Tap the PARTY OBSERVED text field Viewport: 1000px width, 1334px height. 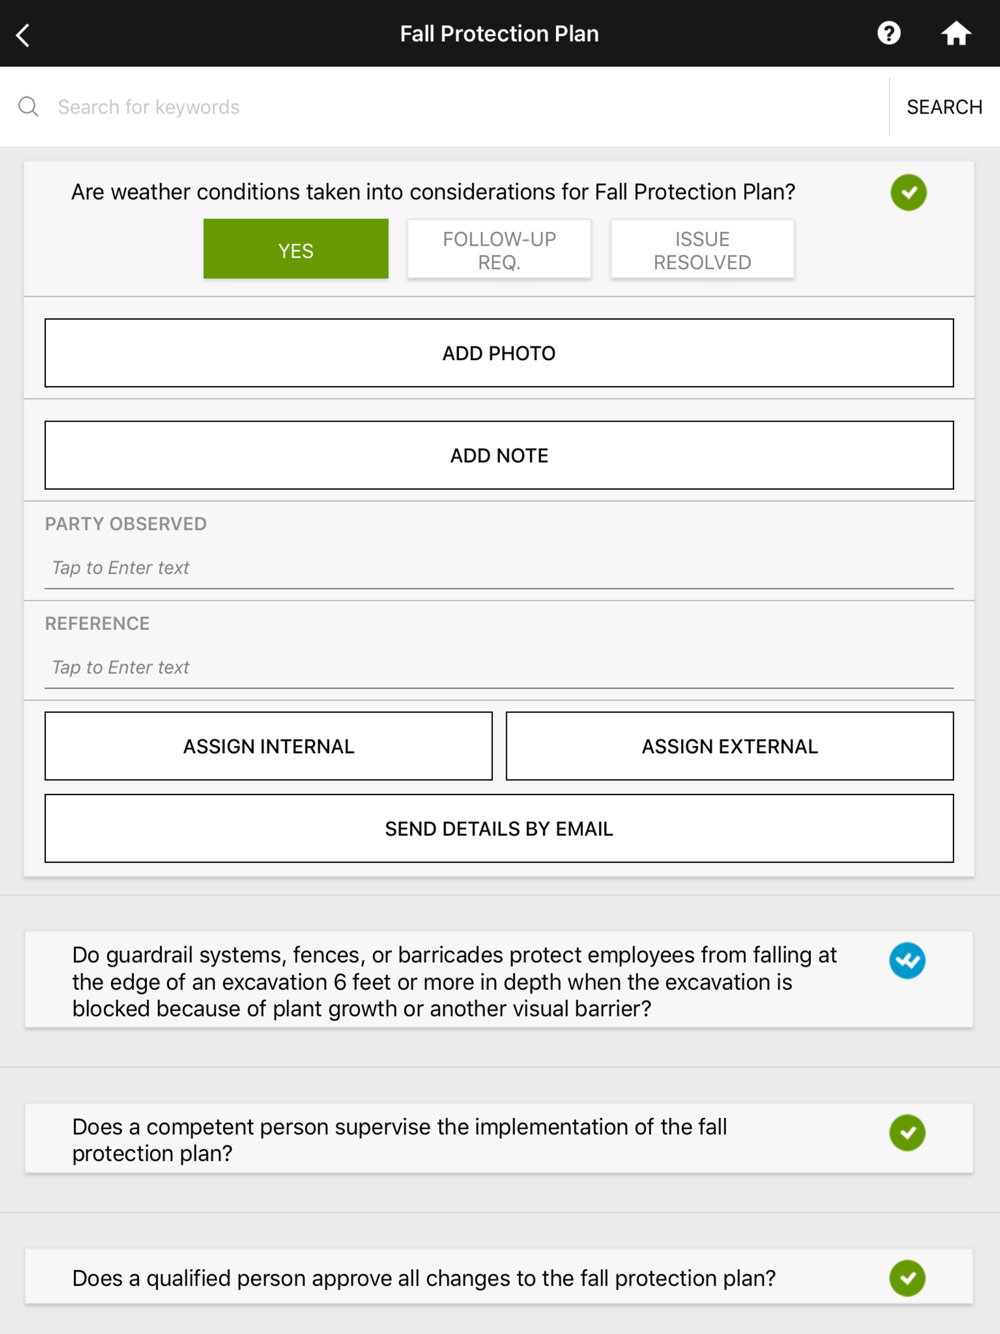tap(499, 567)
